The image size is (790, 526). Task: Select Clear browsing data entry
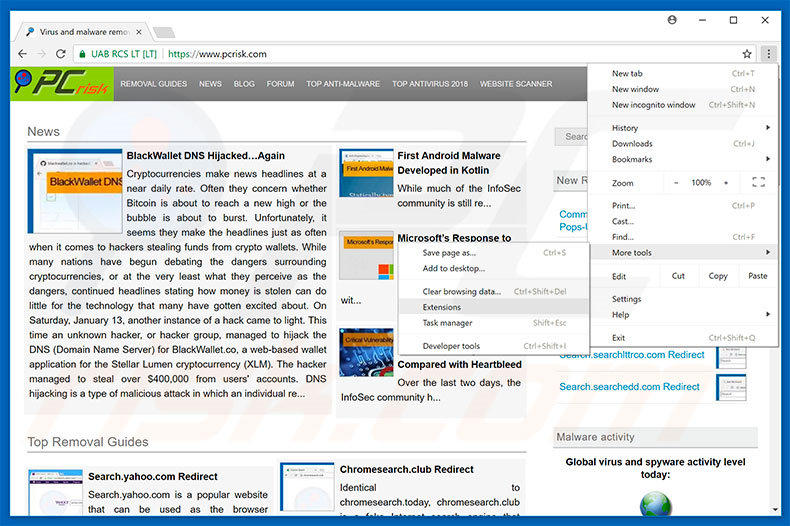[494, 292]
